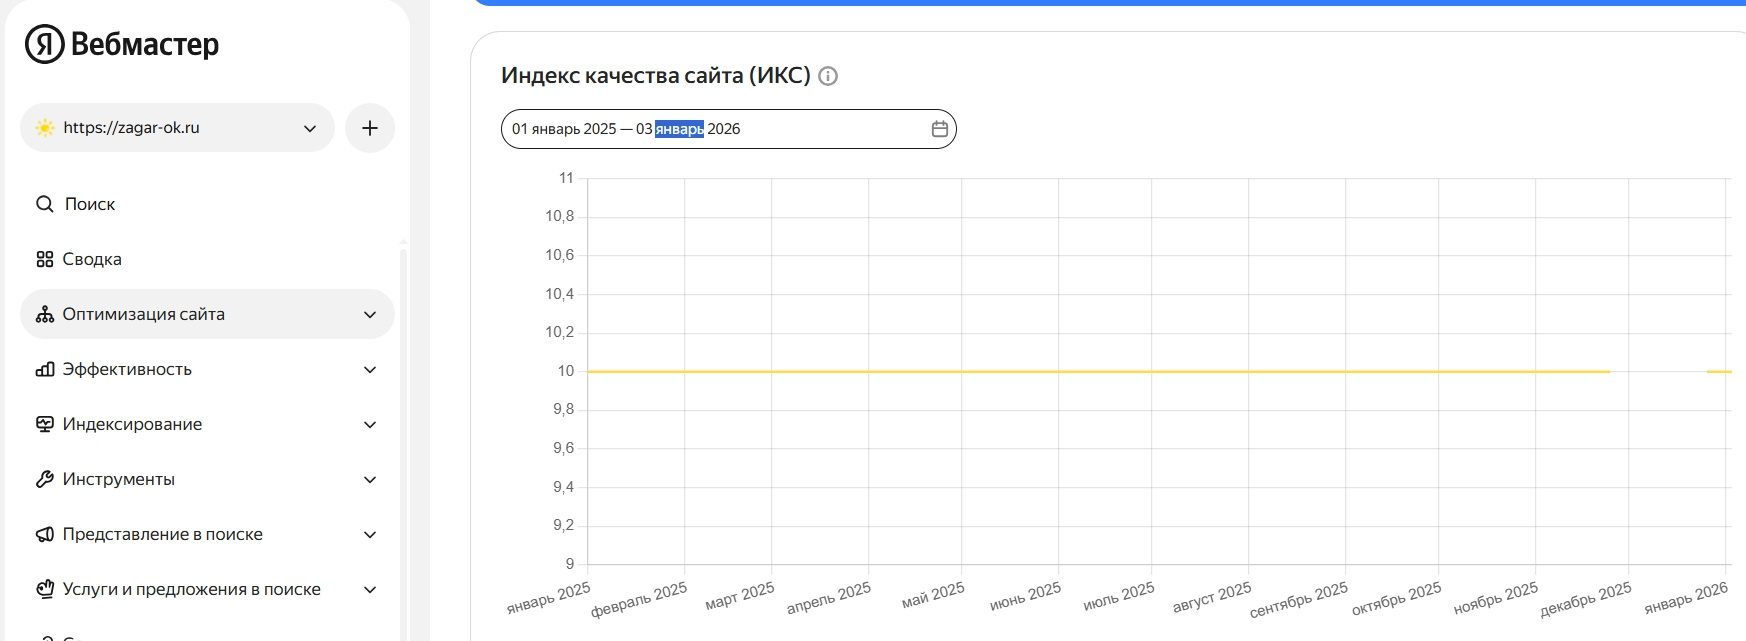The width and height of the screenshot is (1746, 641).
Task: Click the Поиск magnifier icon
Action: (45, 204)
